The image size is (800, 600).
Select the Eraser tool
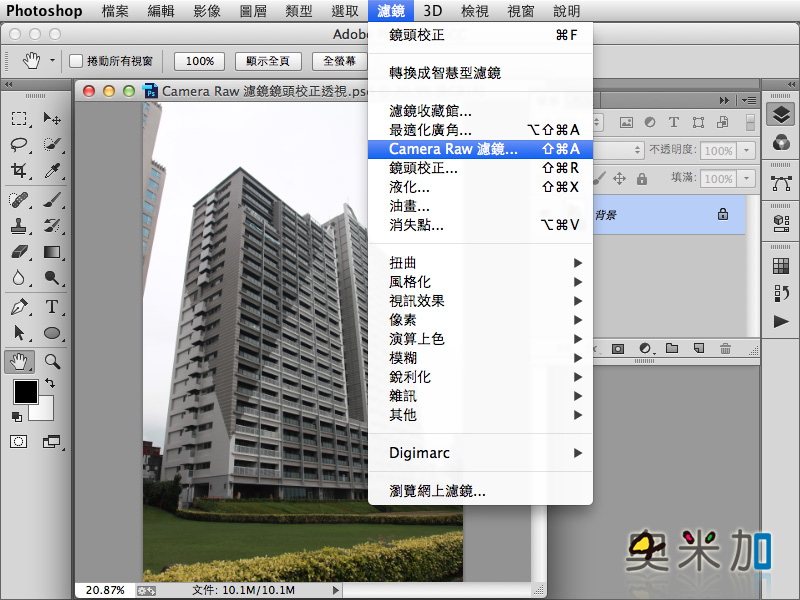pyautogui.click(x=19, y=252)
